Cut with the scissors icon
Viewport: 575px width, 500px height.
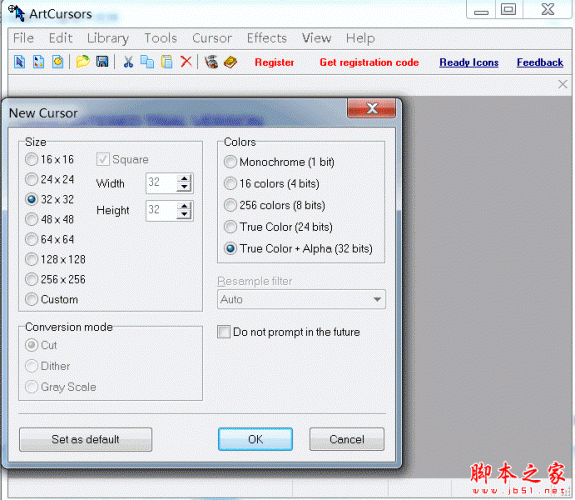click(x=128, y=62)
